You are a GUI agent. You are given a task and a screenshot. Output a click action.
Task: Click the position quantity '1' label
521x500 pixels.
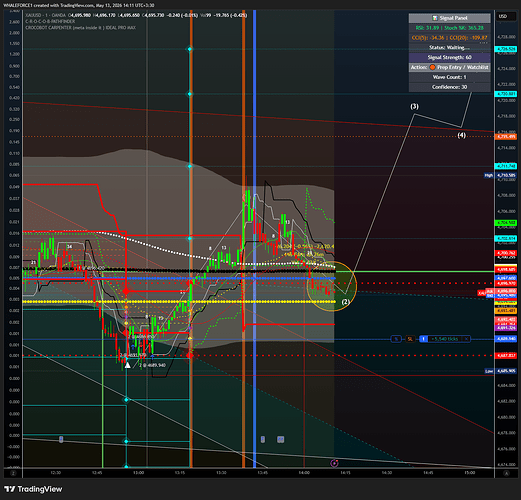pos(423,339)
